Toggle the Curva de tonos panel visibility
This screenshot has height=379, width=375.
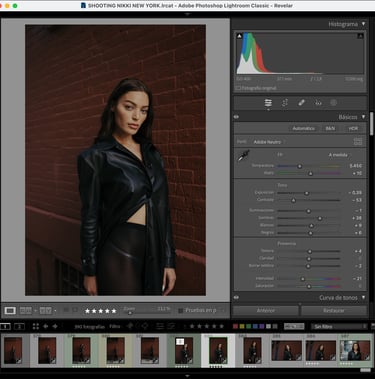(236, 297)
